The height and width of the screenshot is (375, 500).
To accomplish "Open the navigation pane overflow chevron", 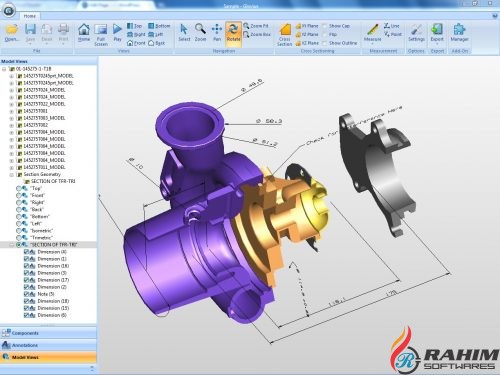I will (92, 368).
